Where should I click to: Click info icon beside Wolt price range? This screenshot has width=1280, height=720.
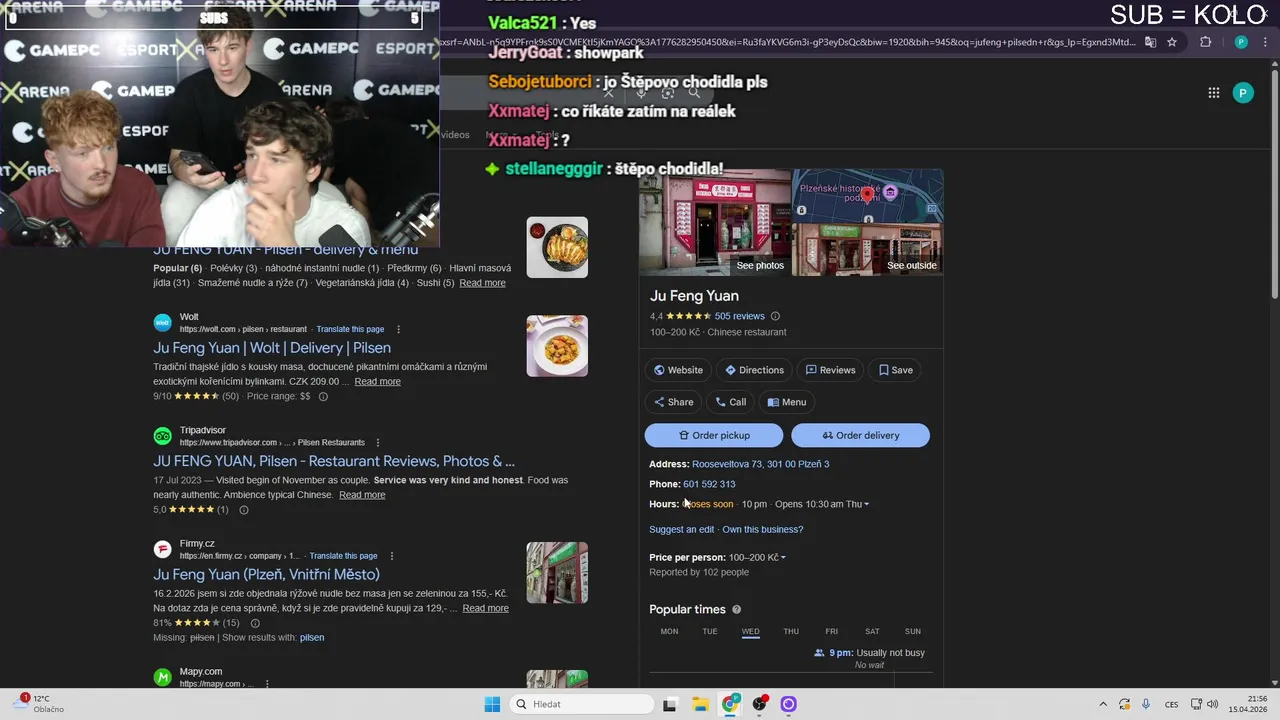(322, 396)
